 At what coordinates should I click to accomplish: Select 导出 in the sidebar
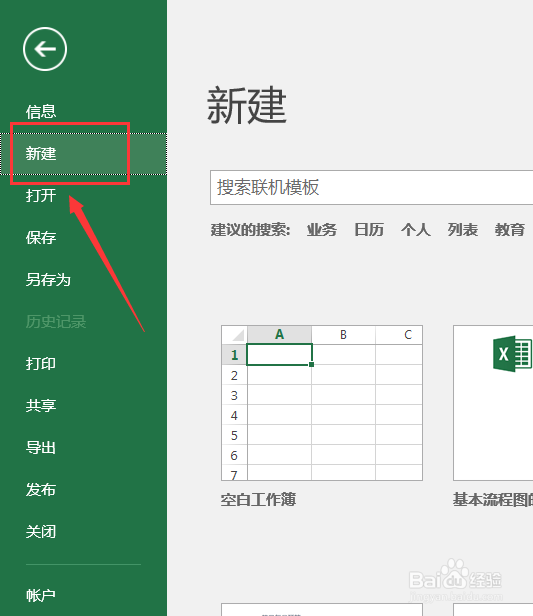41,448
